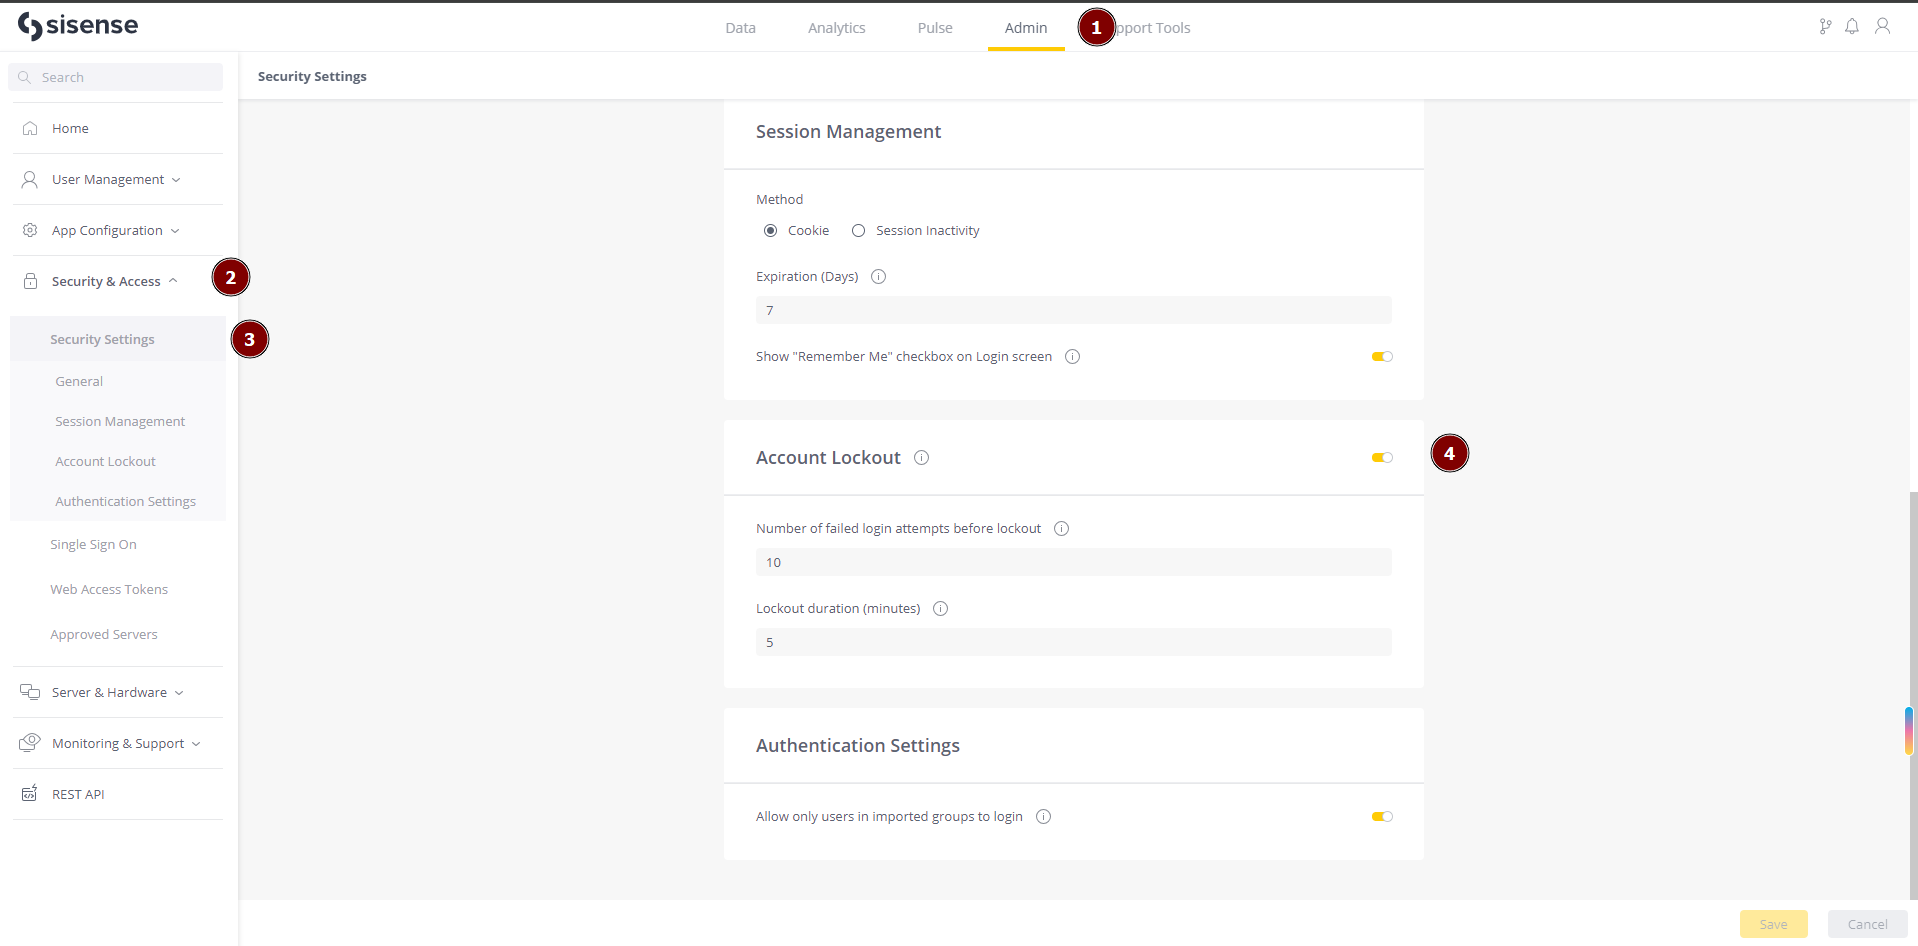Toggle off 'Allow only users in imported groups to login'

1381,816
